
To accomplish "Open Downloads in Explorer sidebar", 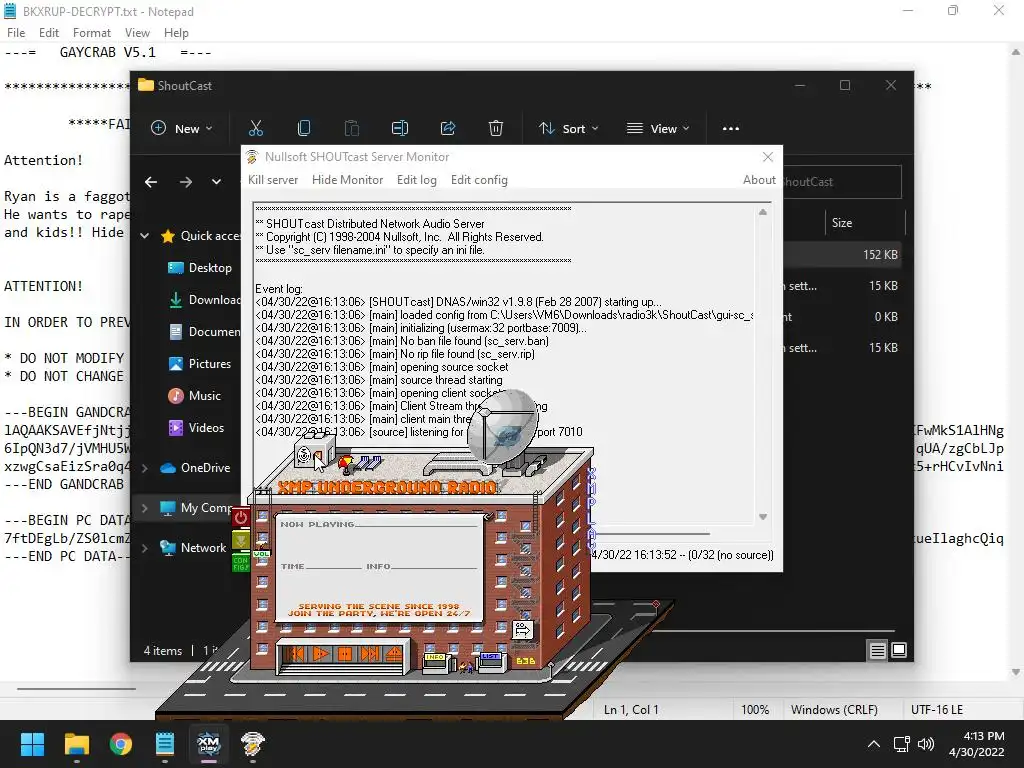I will [x=204, y=300].
